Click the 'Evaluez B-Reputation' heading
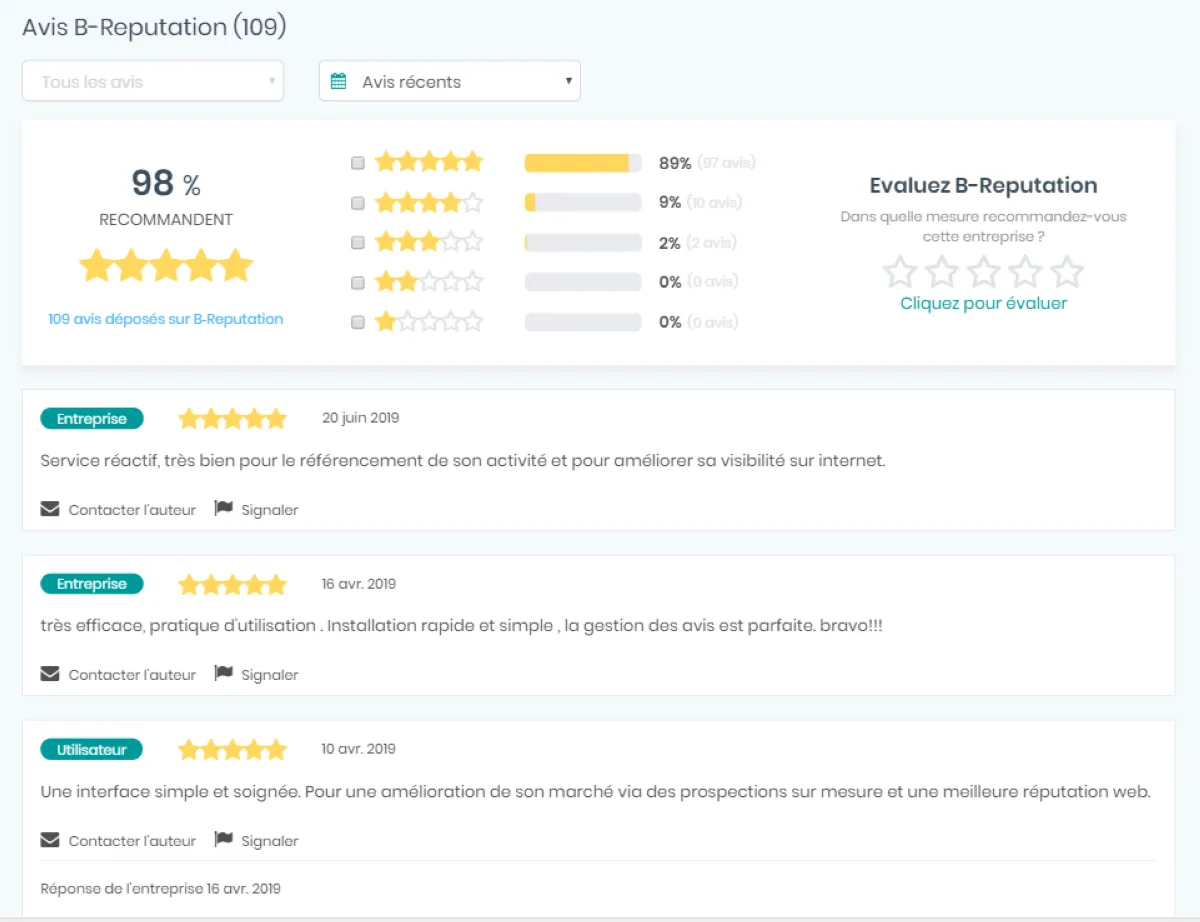The width and height of the screenshot is (1200, 922). (x=984, y=185)
